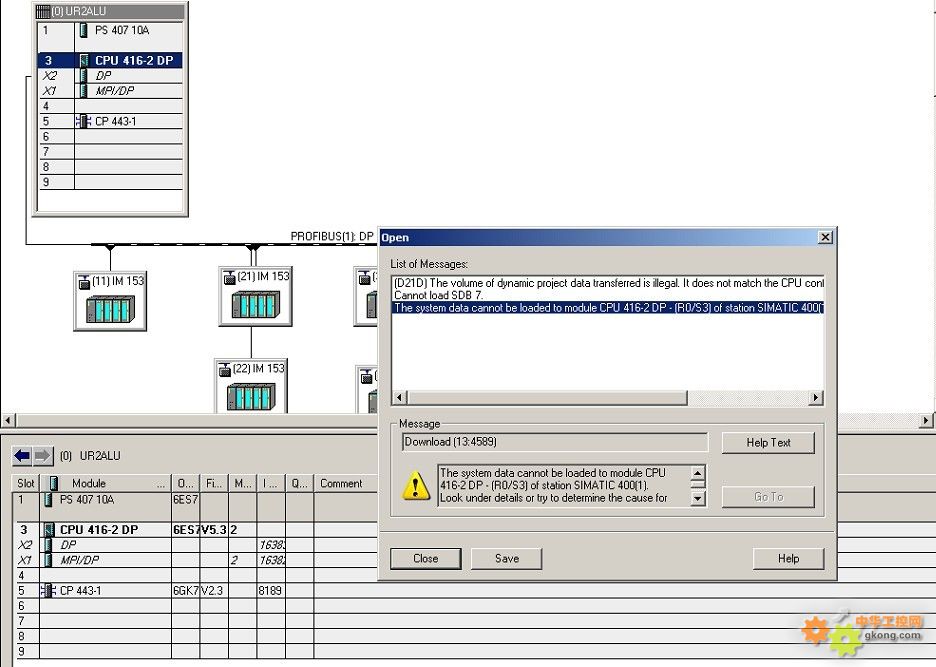
Task: Click the Save button in Open dialog
Action: [x=507, y=558]
